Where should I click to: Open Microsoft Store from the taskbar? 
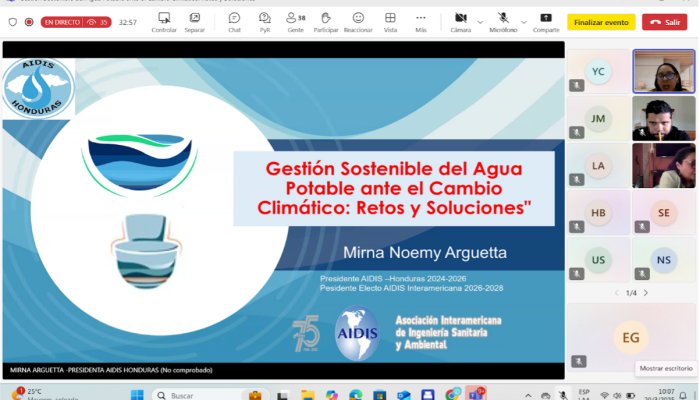pos(379,395)
